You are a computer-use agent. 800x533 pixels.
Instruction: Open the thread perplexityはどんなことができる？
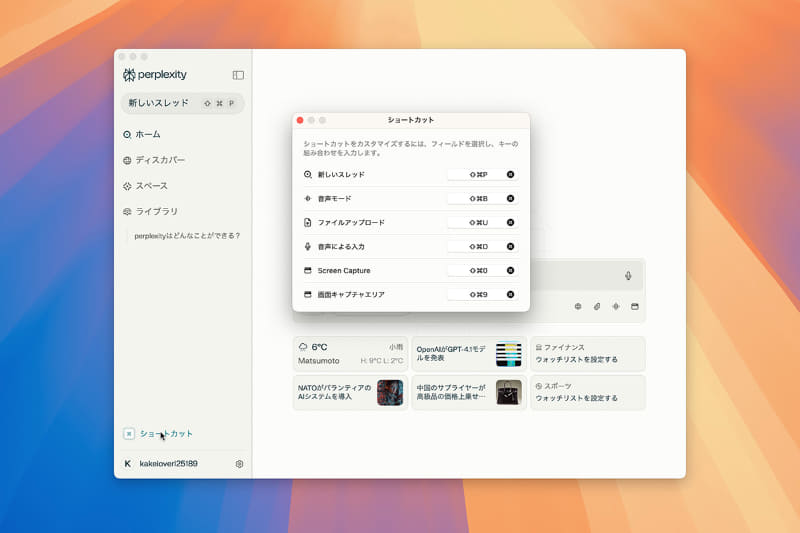coord(187,236)
